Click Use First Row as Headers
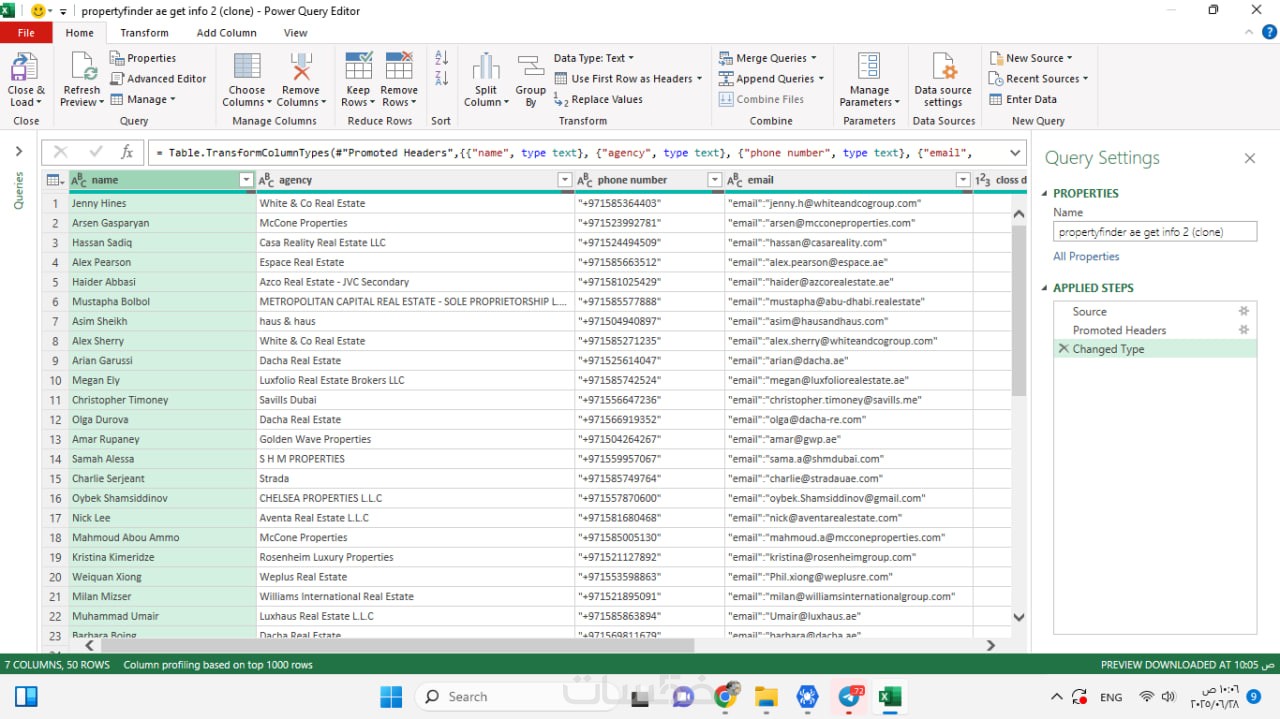Image resolution: width=1280 pixels, height=719 pixels. coord(631,79)
